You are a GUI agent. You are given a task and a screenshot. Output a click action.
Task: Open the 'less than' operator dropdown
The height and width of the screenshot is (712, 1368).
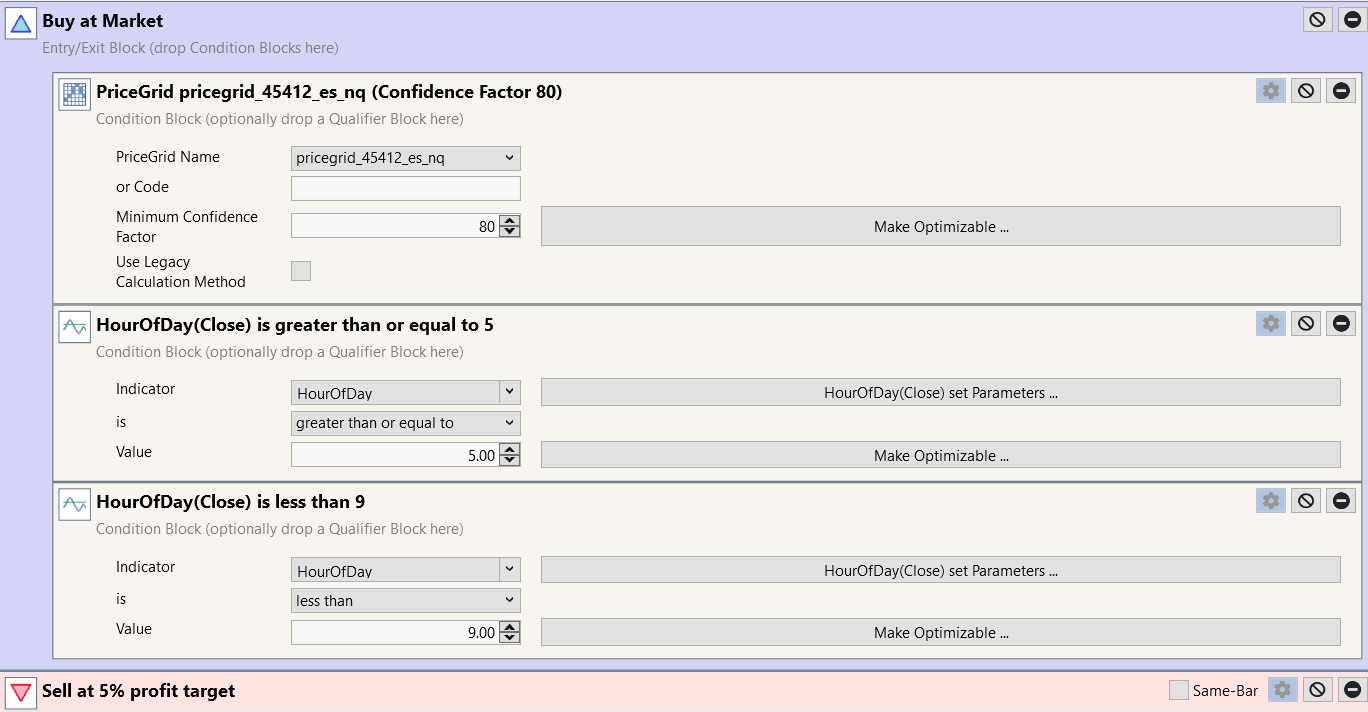405,601
